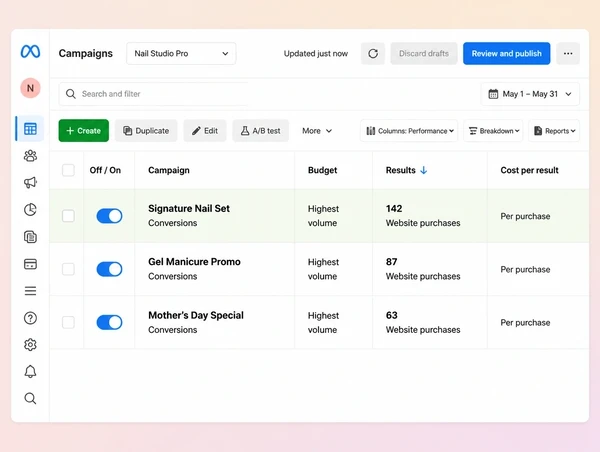600x452 pixels.
Task: Click the Edit button
Action: tap(205, 131)
